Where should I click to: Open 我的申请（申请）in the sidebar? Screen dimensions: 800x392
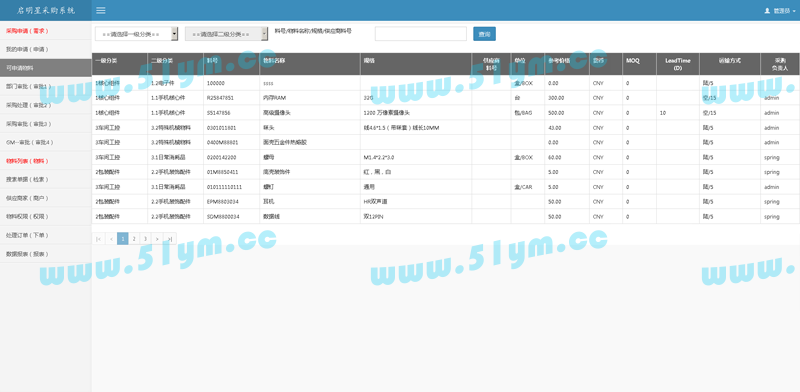[46, 50]
